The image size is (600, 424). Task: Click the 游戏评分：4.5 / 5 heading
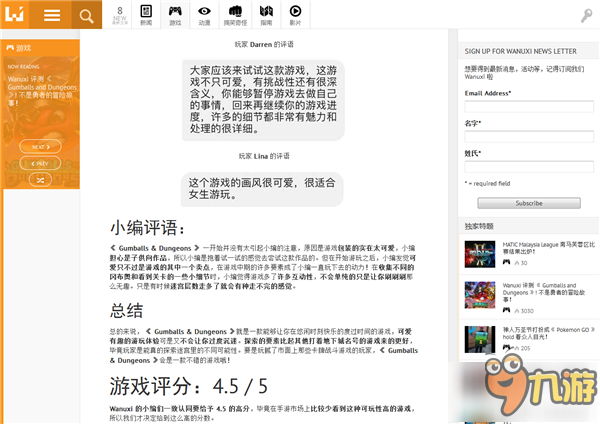coord(188,386)
